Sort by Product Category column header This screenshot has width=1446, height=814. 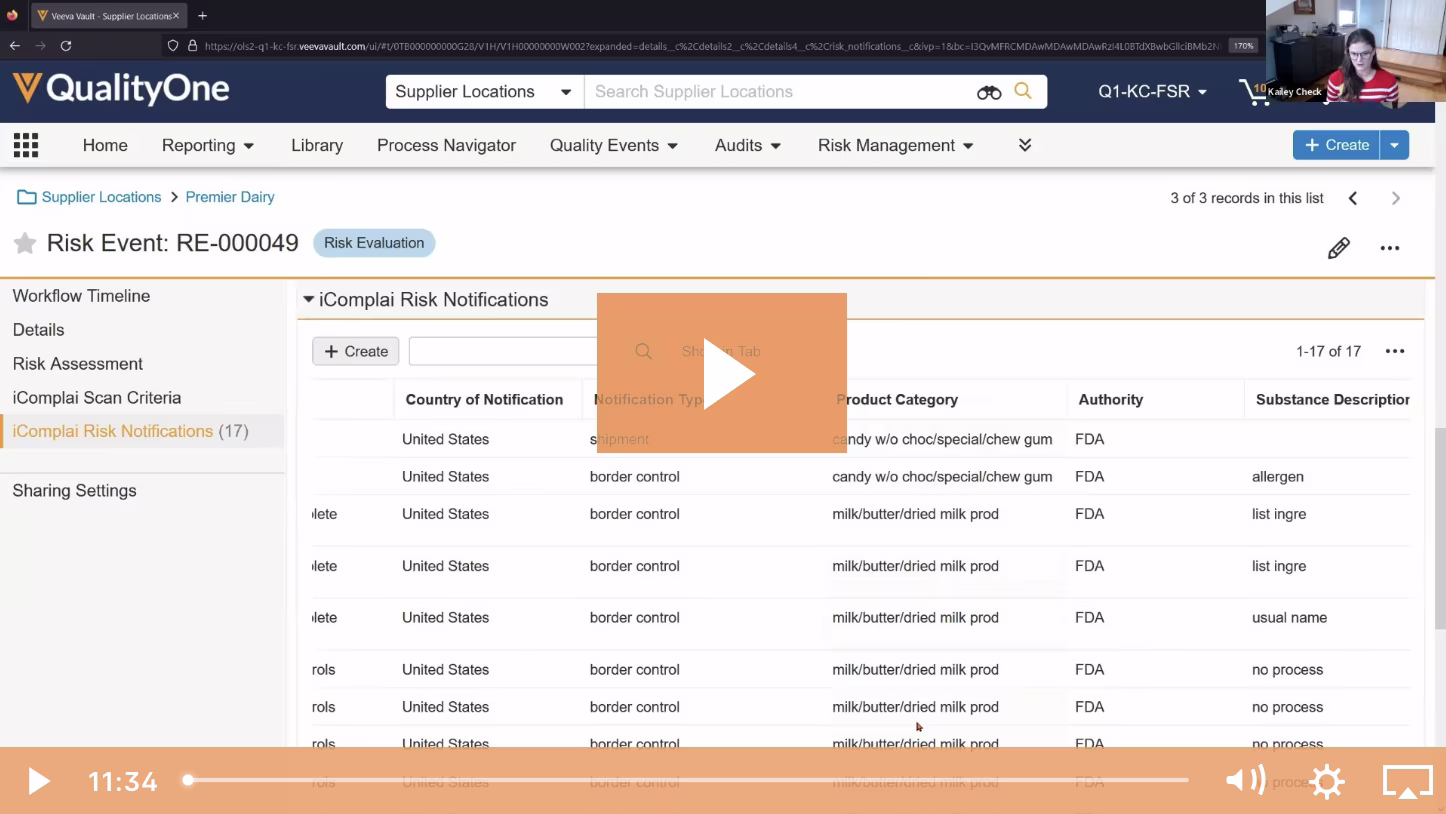pos(897,399)
